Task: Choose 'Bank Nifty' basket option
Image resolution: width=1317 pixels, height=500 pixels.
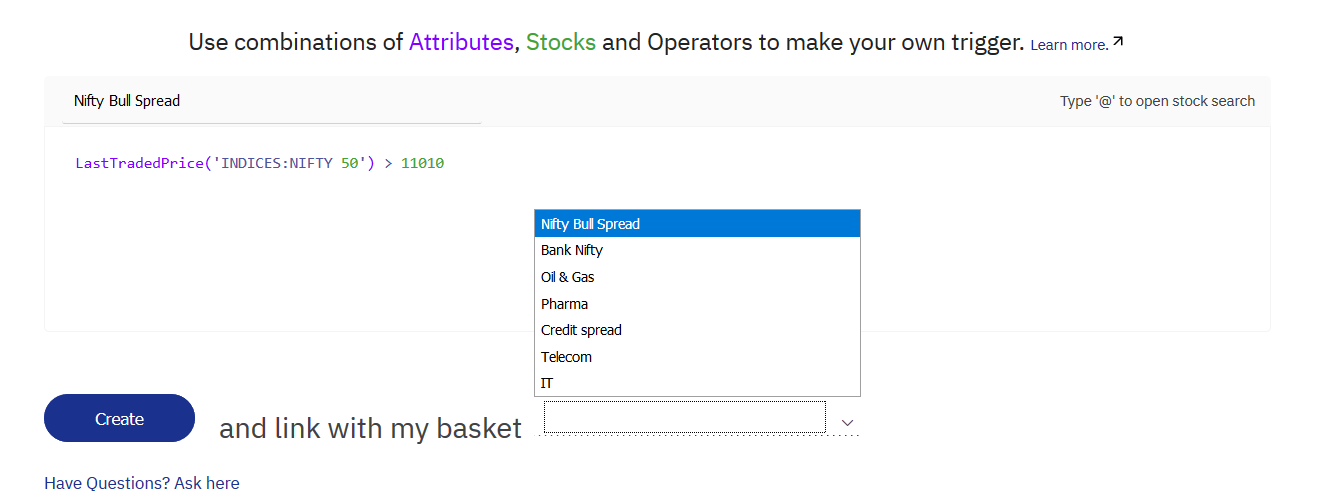Action: click(697, 250)
